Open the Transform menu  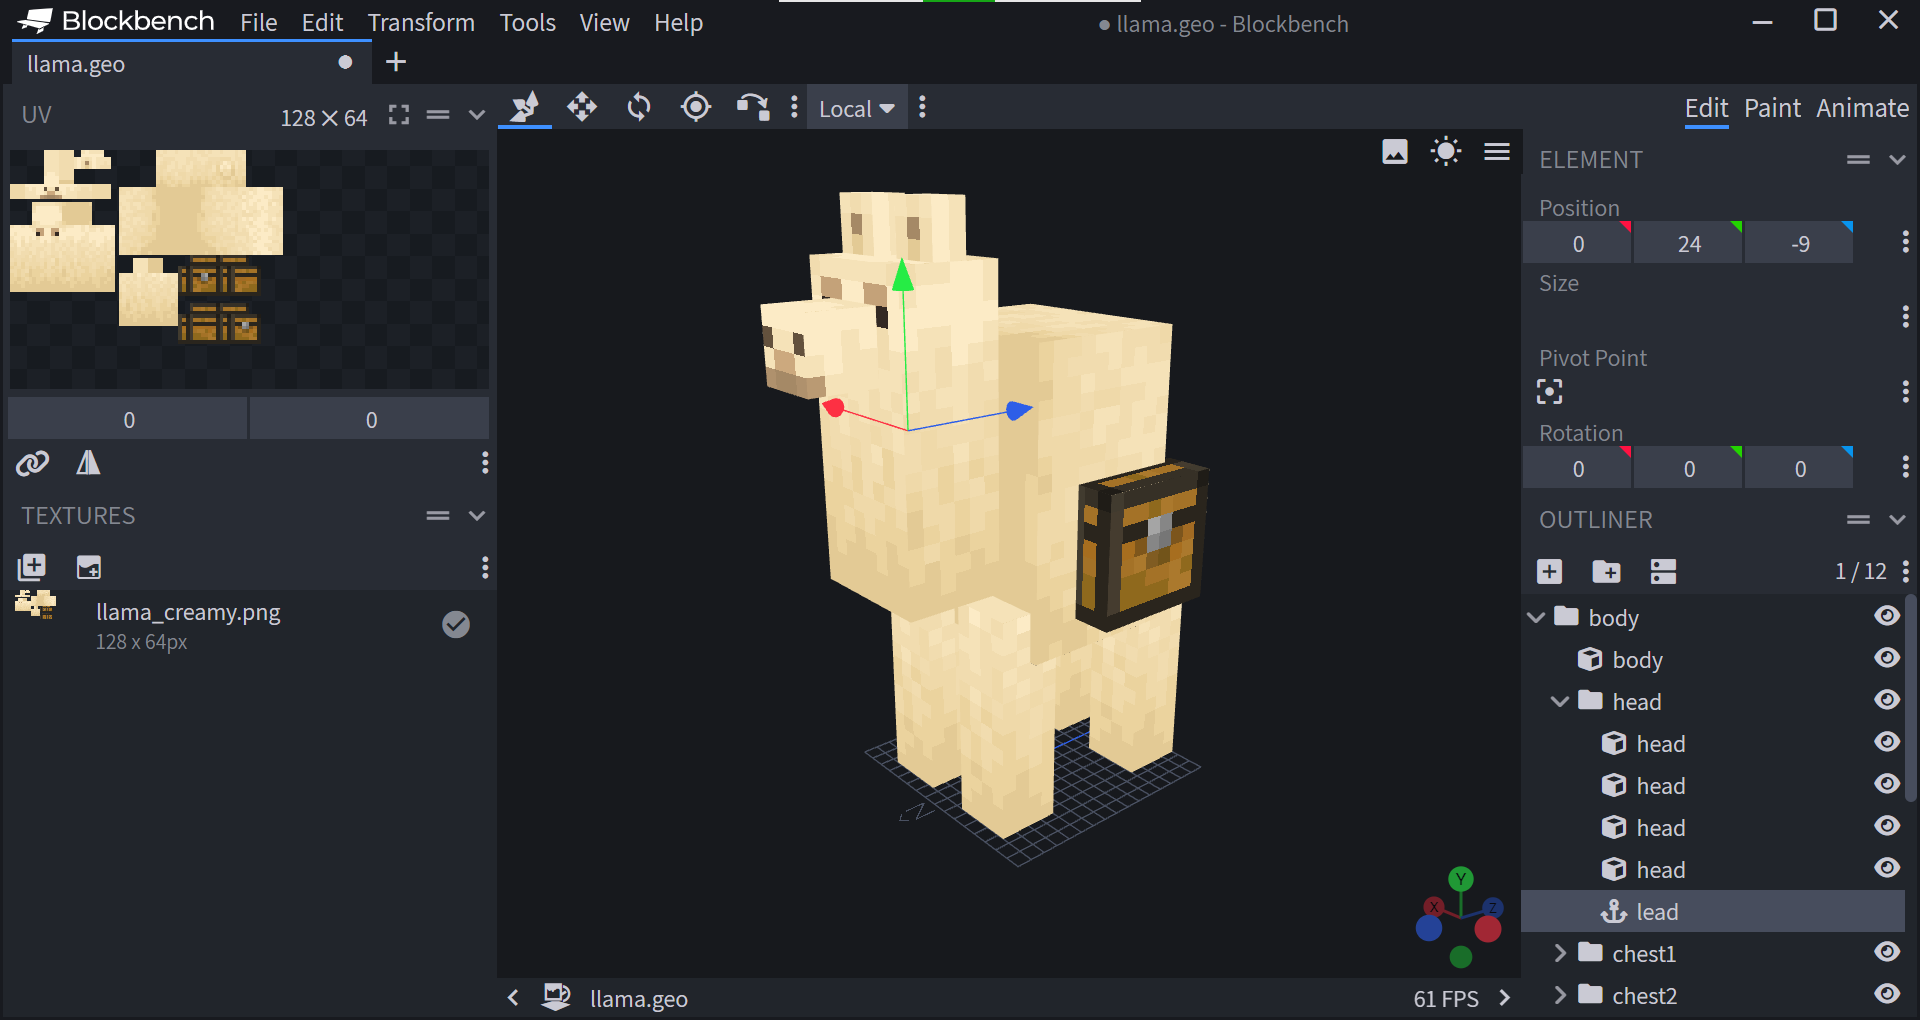pyautogui.click(x=421, y=22)
